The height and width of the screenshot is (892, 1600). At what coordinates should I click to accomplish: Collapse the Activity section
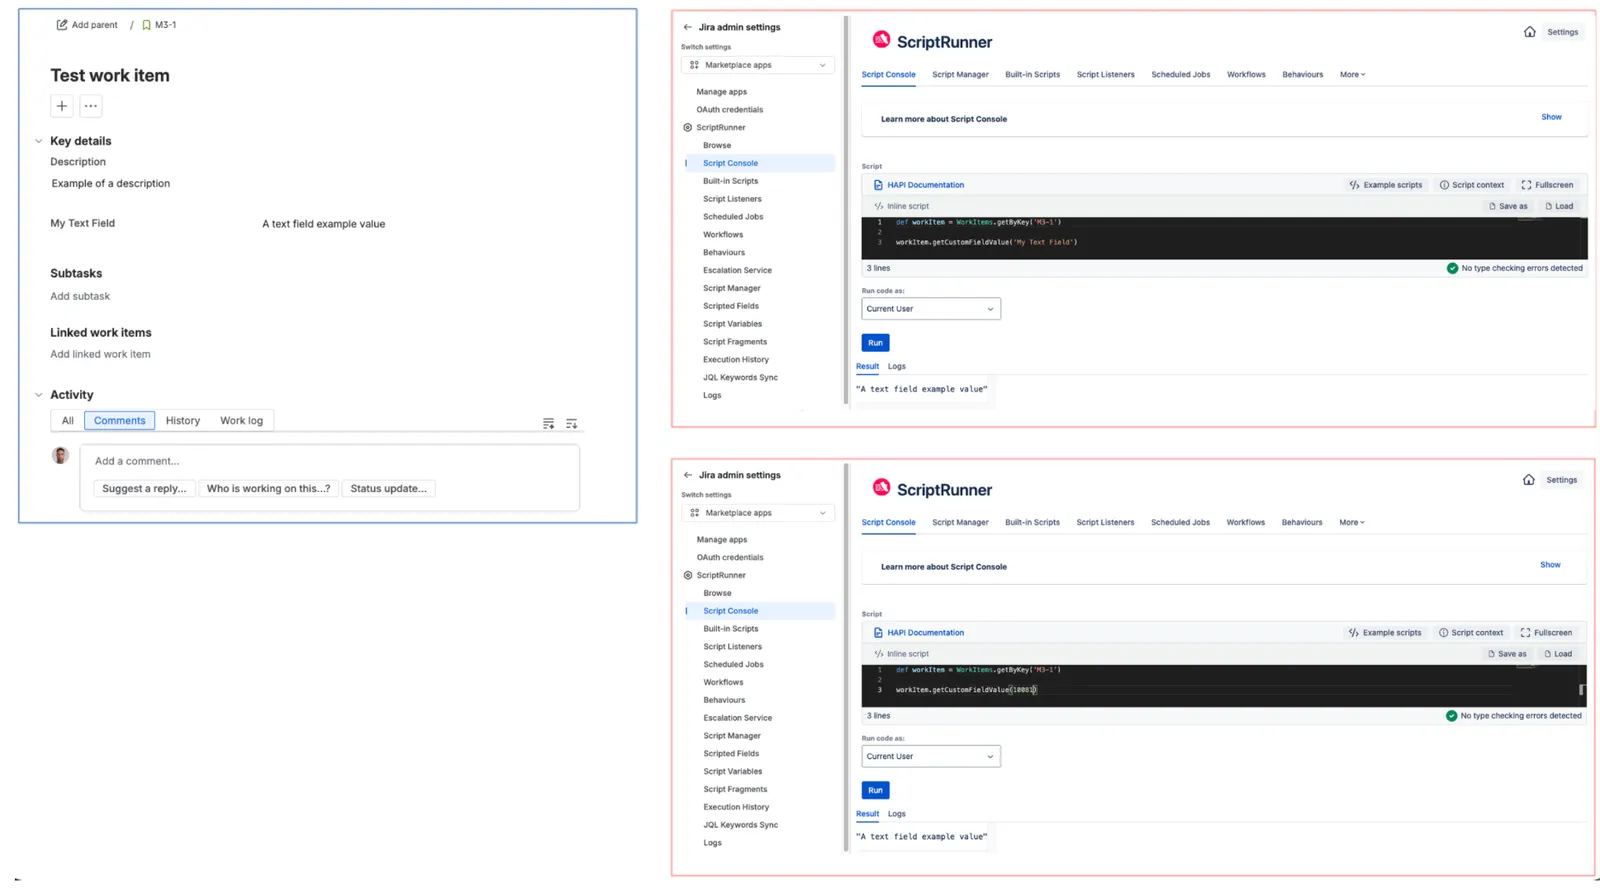[39, 395]
